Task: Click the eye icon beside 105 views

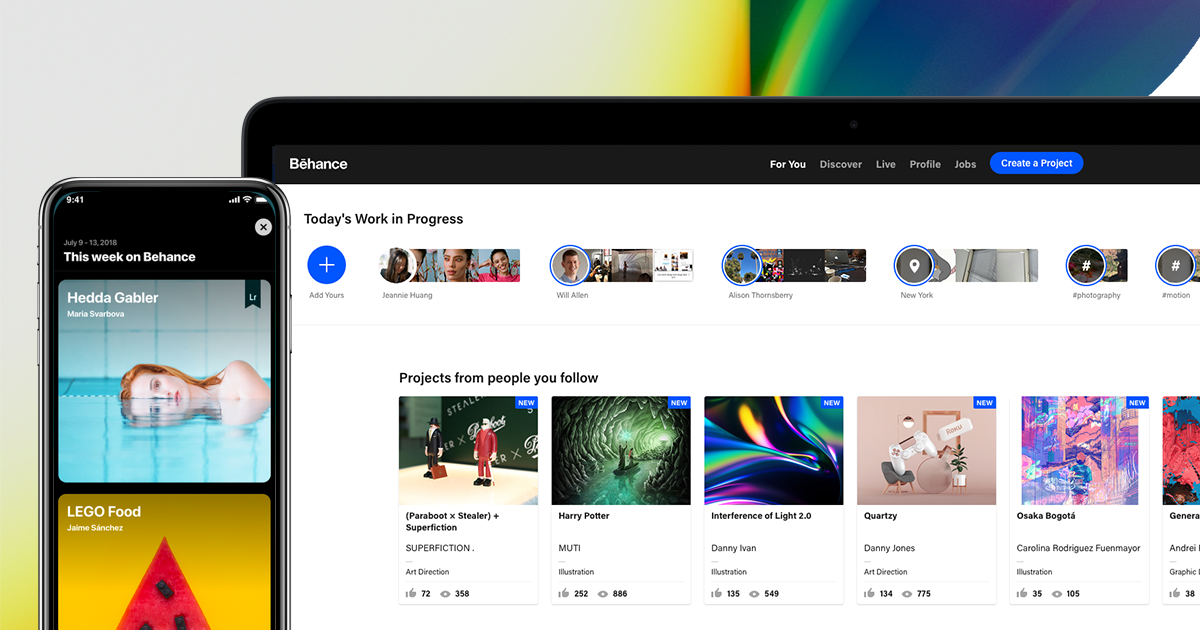Action: pyautogui.click(x=1056, y=594)
